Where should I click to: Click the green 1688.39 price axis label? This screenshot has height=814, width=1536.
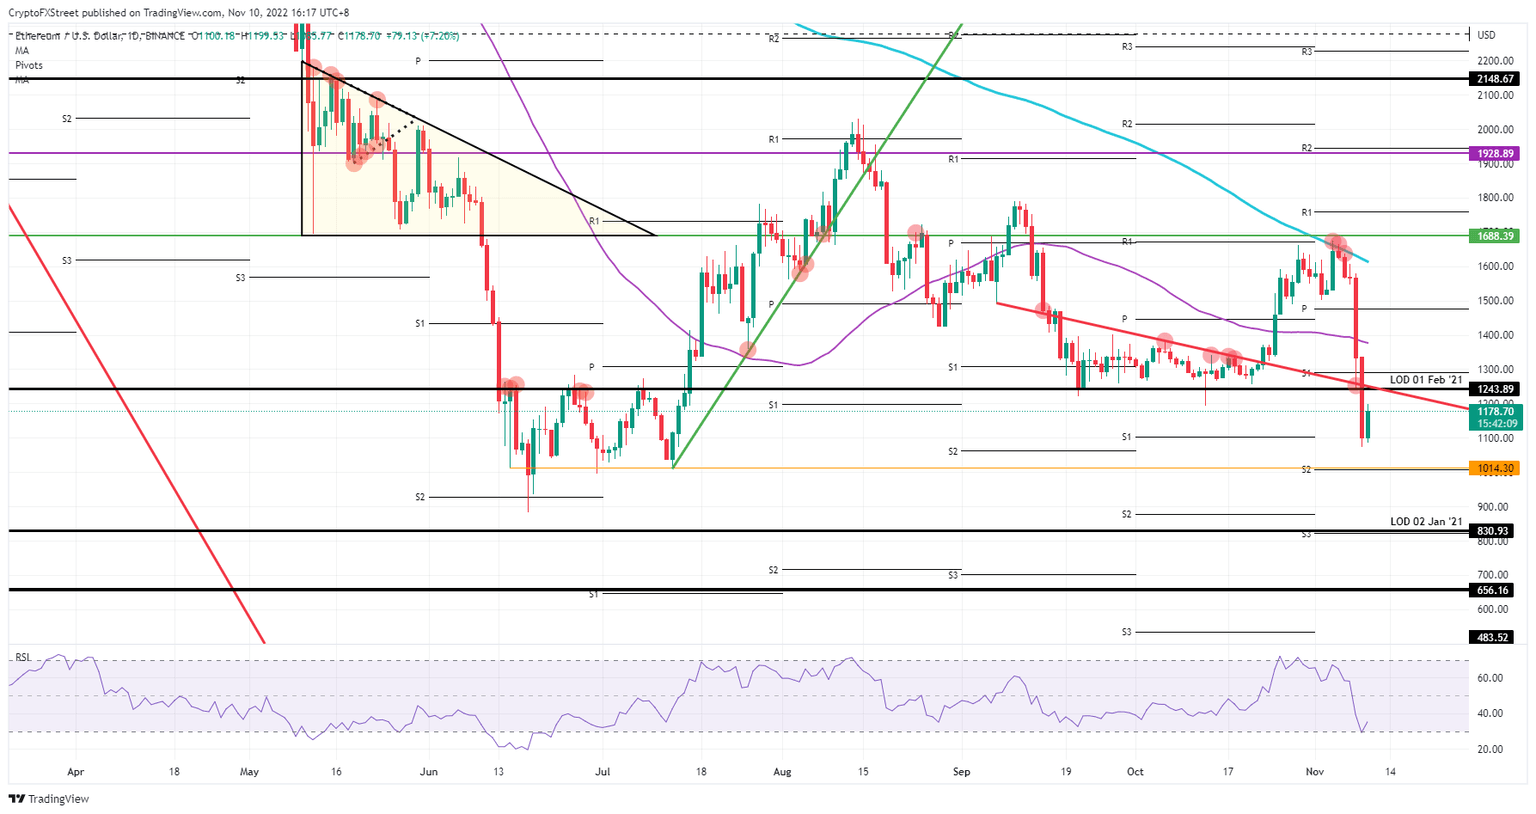tap(1497, 237)
